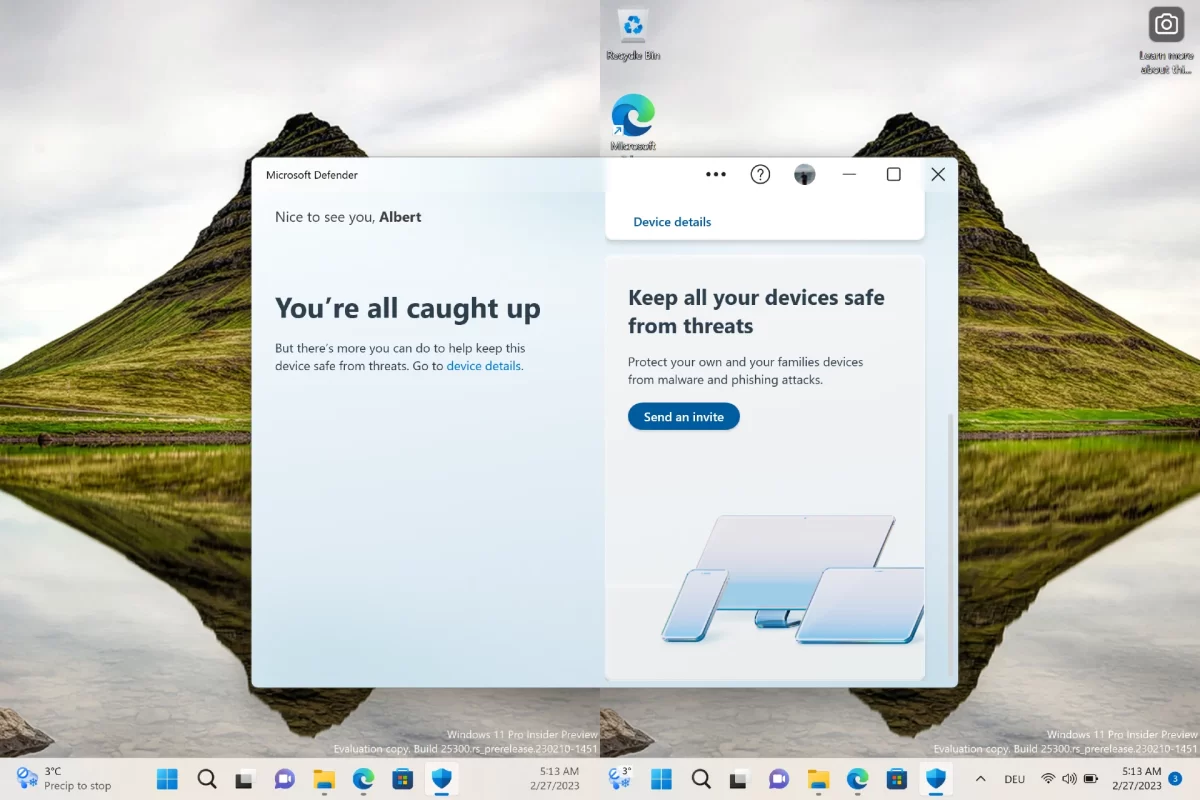Open Microsoft Store on the taskbar with DEU tray

pos(897,779)
